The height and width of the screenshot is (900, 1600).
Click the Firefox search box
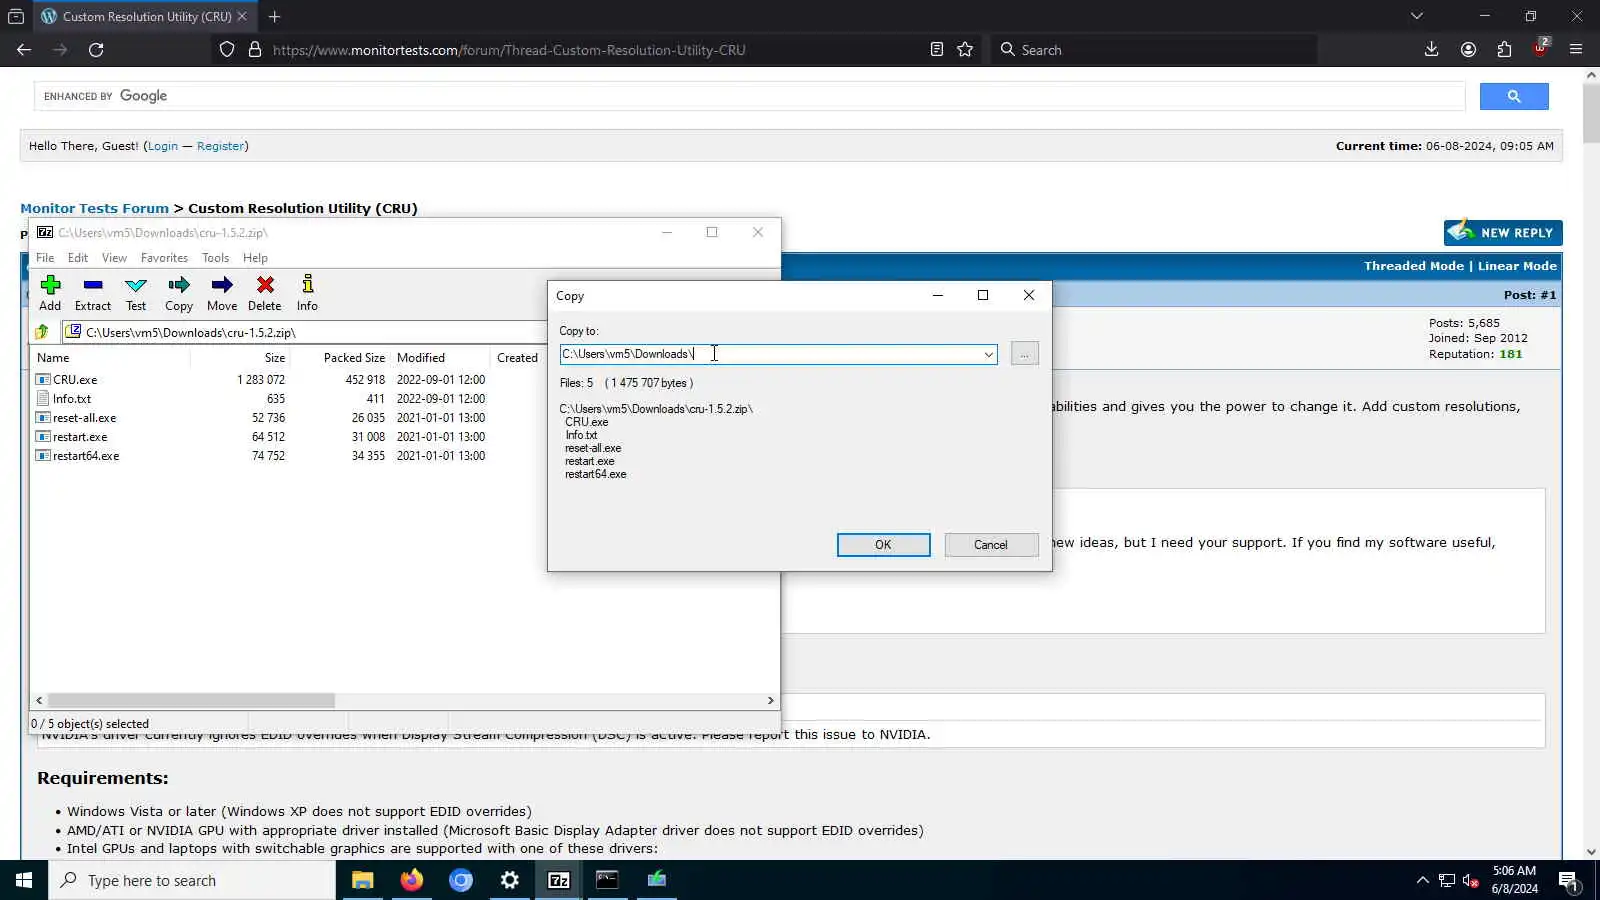1155,50
